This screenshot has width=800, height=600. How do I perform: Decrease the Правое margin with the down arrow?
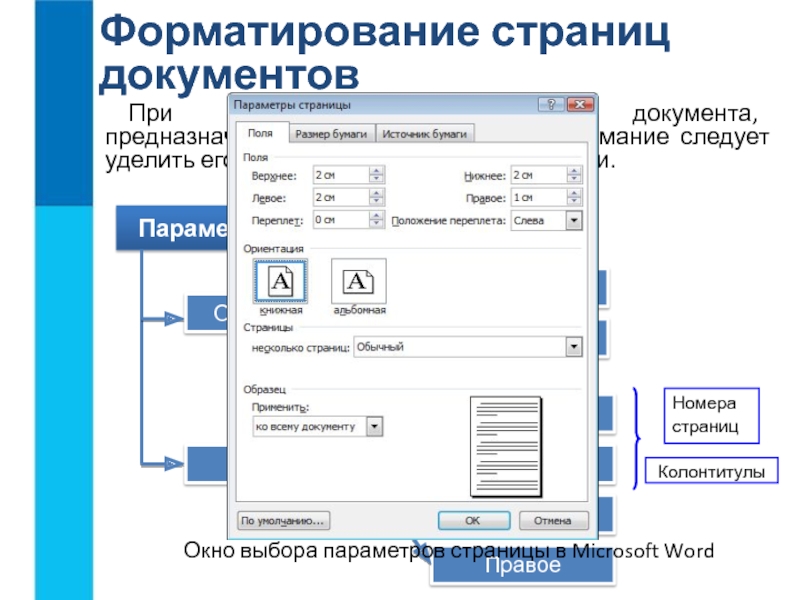(574, 202)
